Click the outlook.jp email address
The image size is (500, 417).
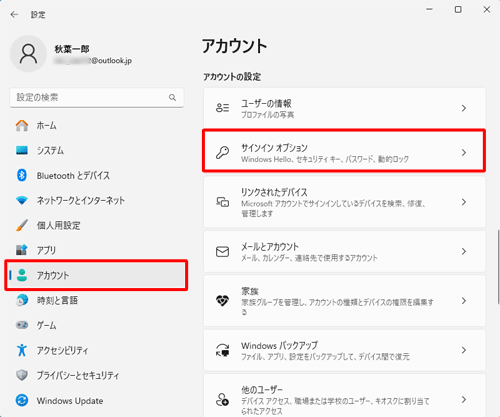coord(93,61)
